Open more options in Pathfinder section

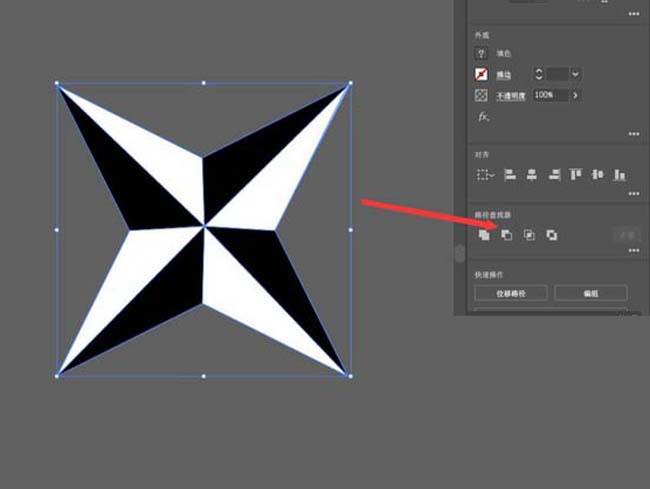[x=634, y=250]
